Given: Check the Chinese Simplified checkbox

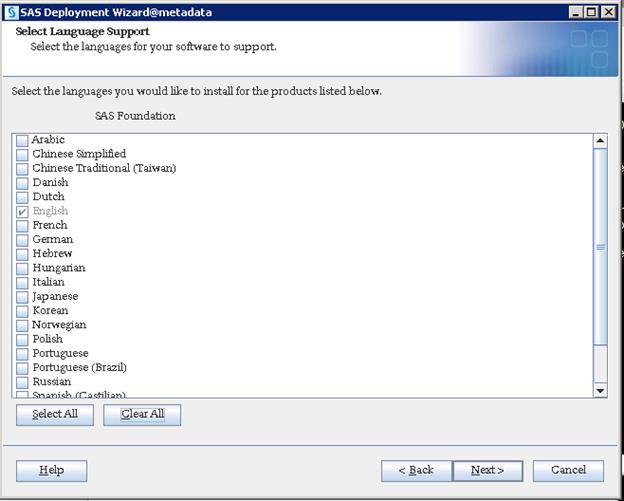Looking at the screenshot, I should pos(22,154).
